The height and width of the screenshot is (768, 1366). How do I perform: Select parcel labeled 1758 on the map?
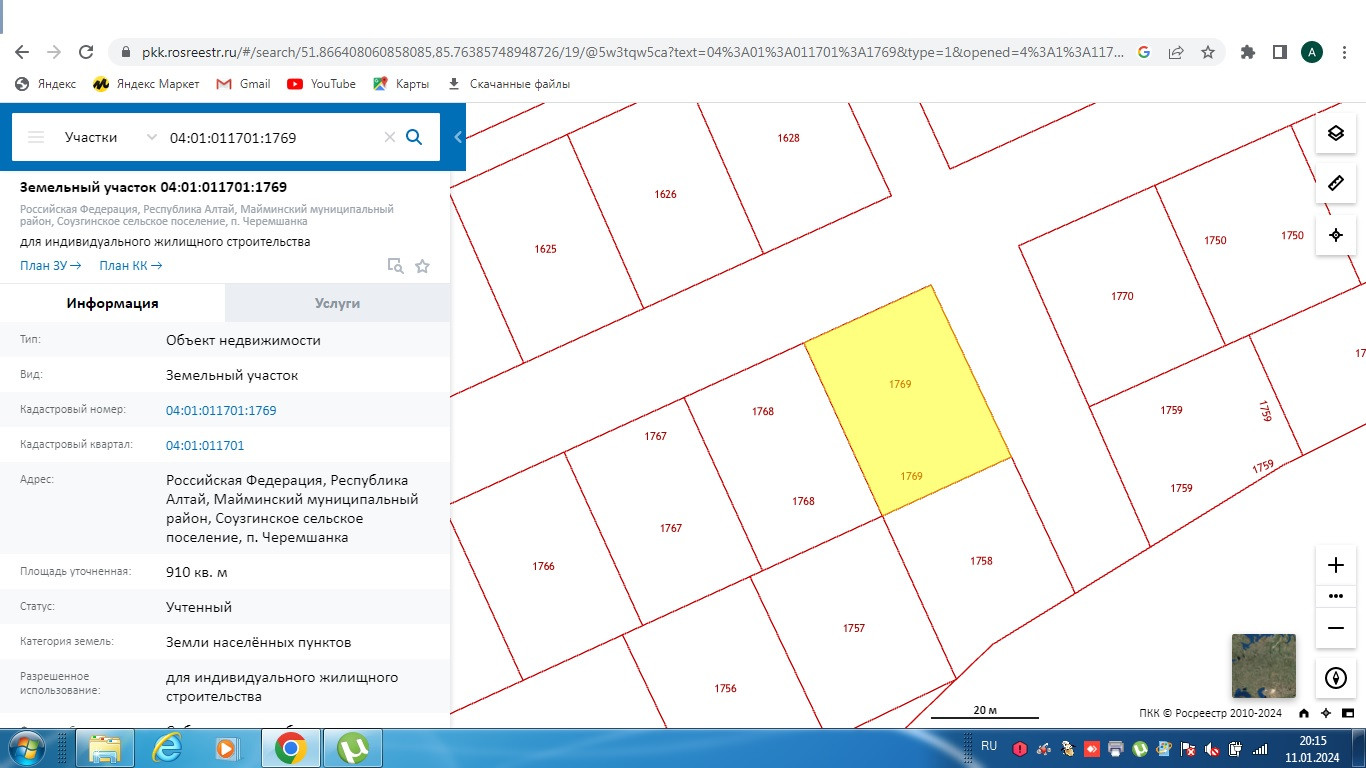coord(981,561)
